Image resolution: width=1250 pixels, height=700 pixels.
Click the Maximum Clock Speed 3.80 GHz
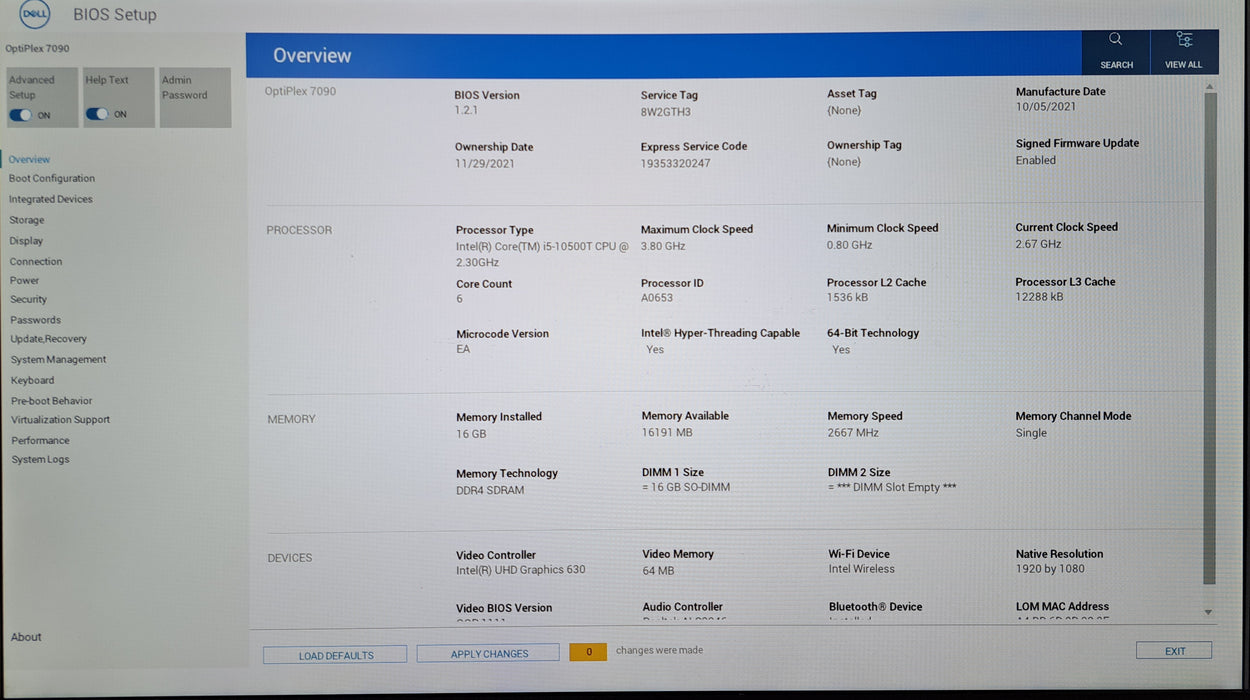[663, 246]
